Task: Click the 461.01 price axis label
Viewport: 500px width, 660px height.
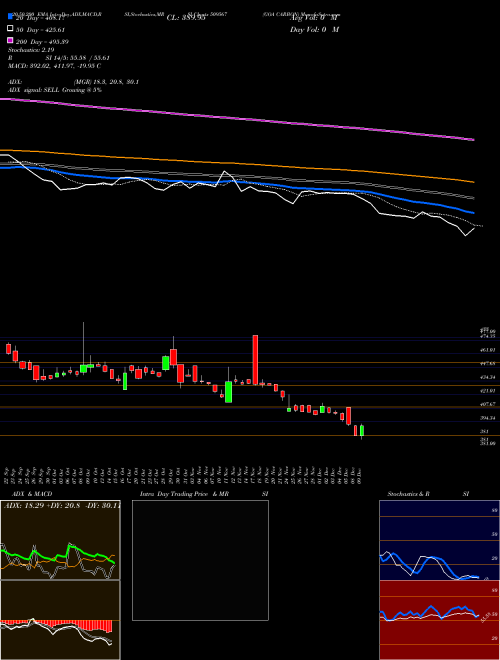Action: click(489, 350)
